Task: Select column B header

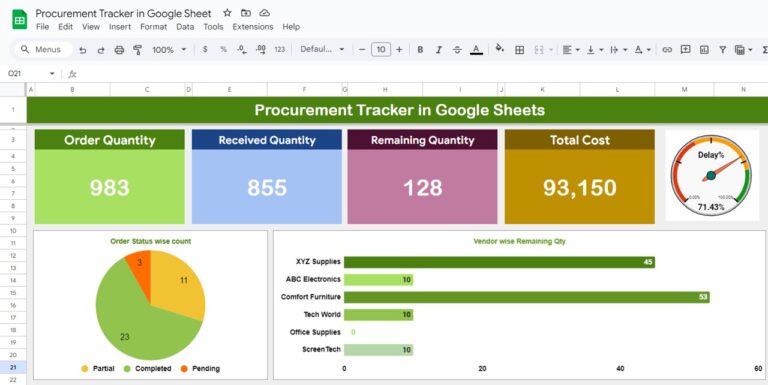Action: [72, 90]
